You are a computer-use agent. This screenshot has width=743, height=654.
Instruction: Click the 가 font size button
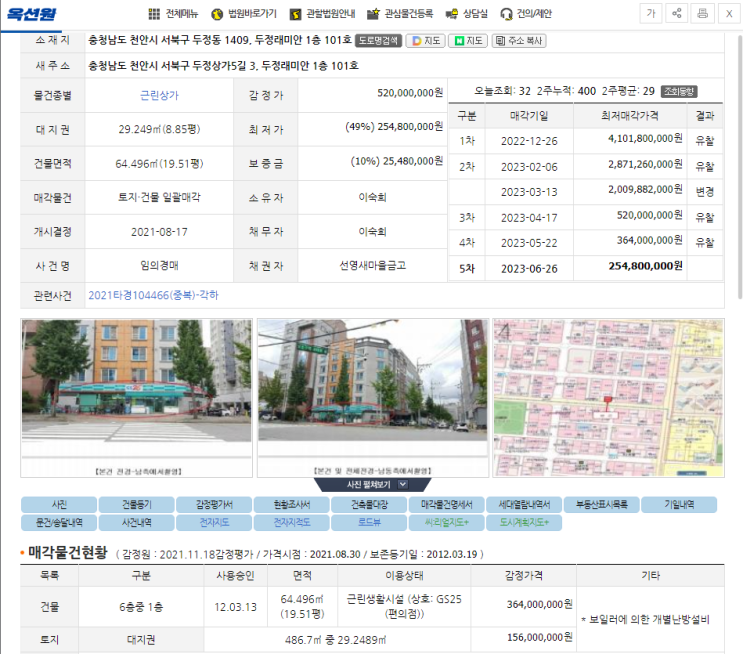[x=651, y=13]
